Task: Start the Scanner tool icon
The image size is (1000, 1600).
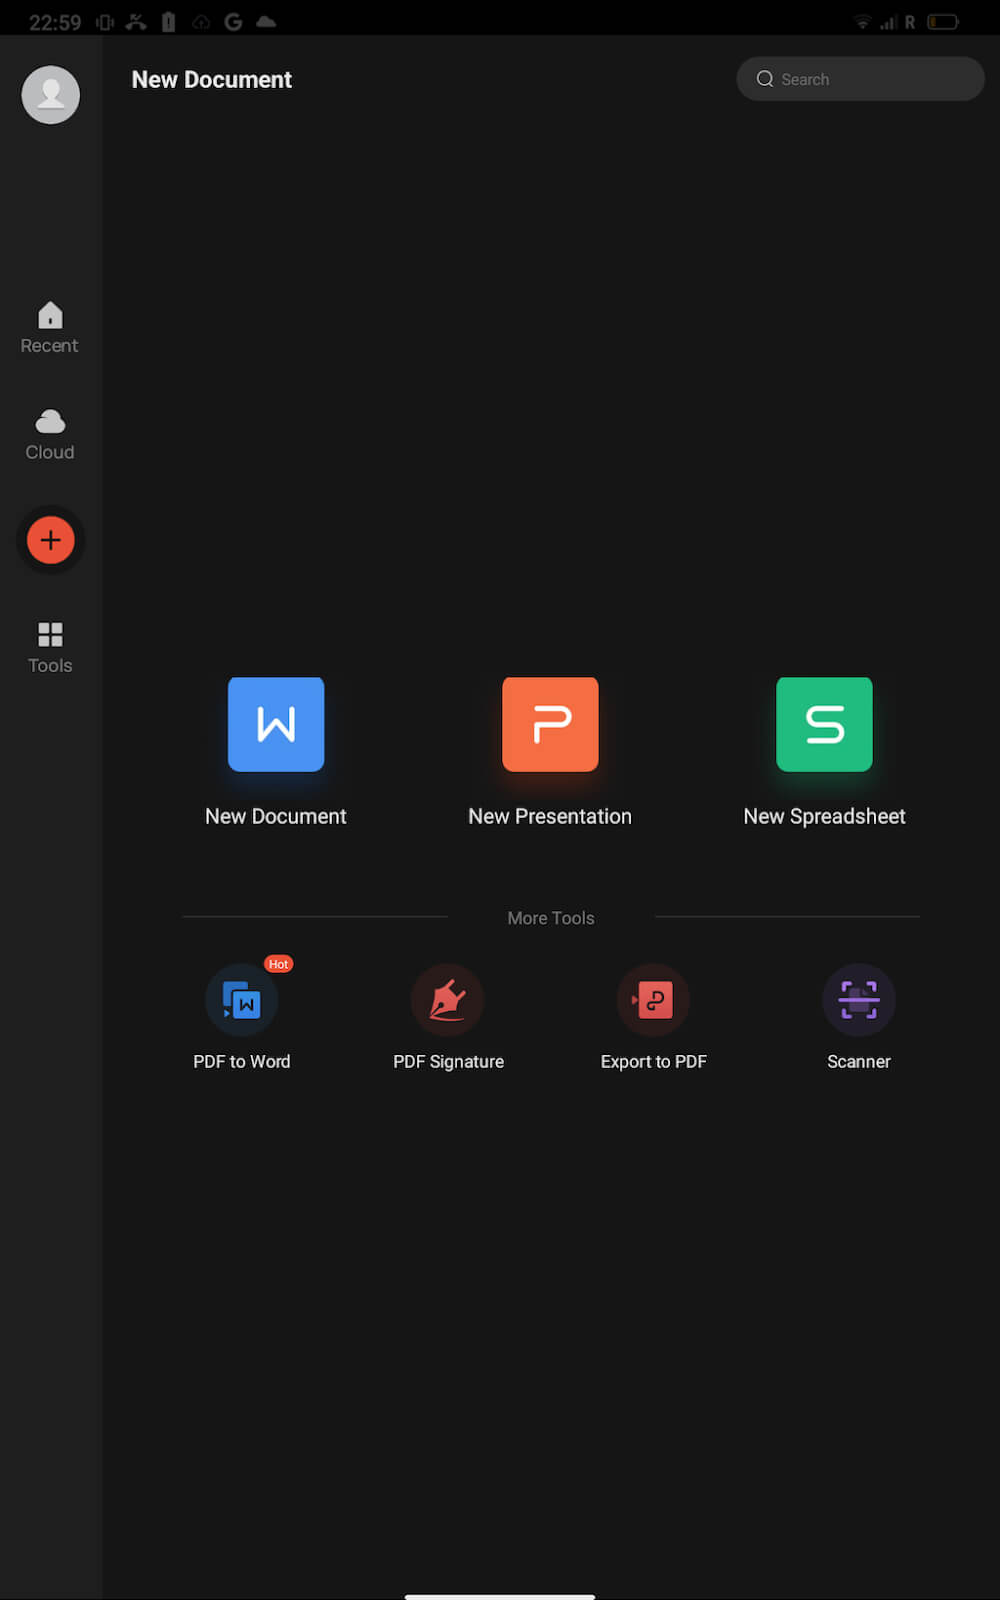Action: coord(858,1000)
